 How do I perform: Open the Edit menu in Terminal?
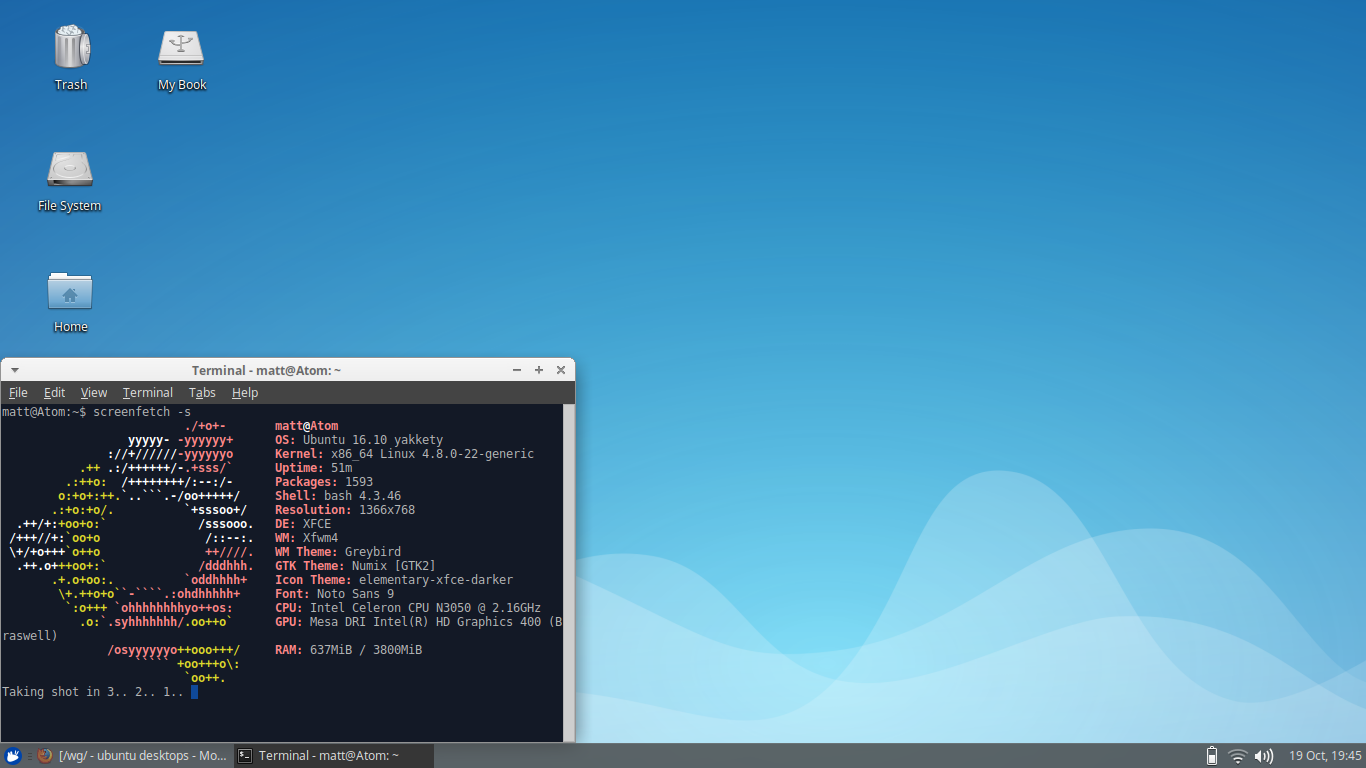click(x=54, y=393)
